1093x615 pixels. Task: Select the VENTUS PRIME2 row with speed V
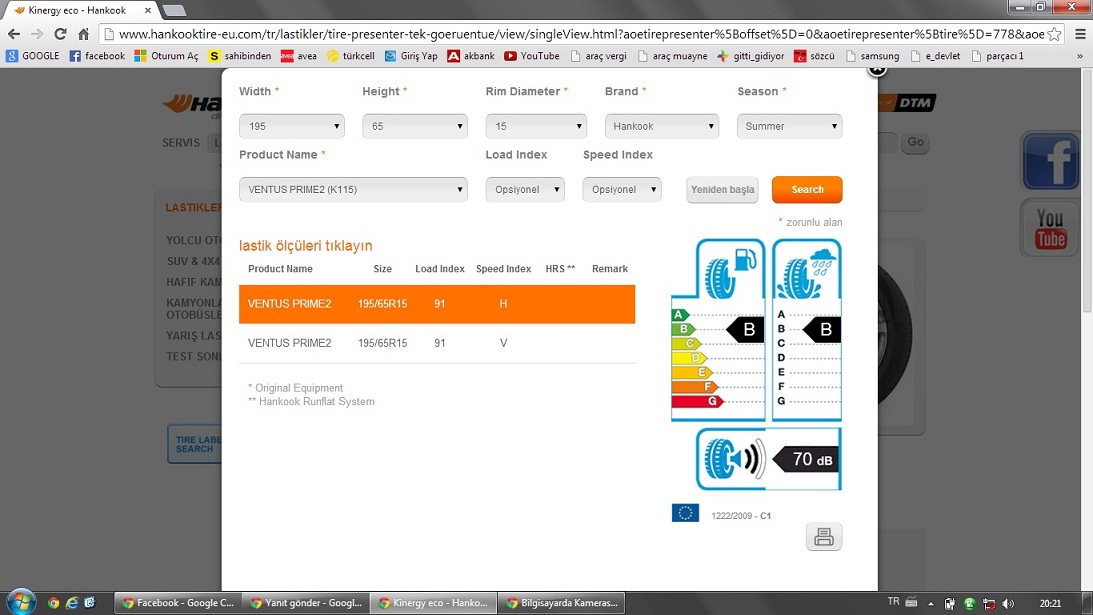[437, 343]
